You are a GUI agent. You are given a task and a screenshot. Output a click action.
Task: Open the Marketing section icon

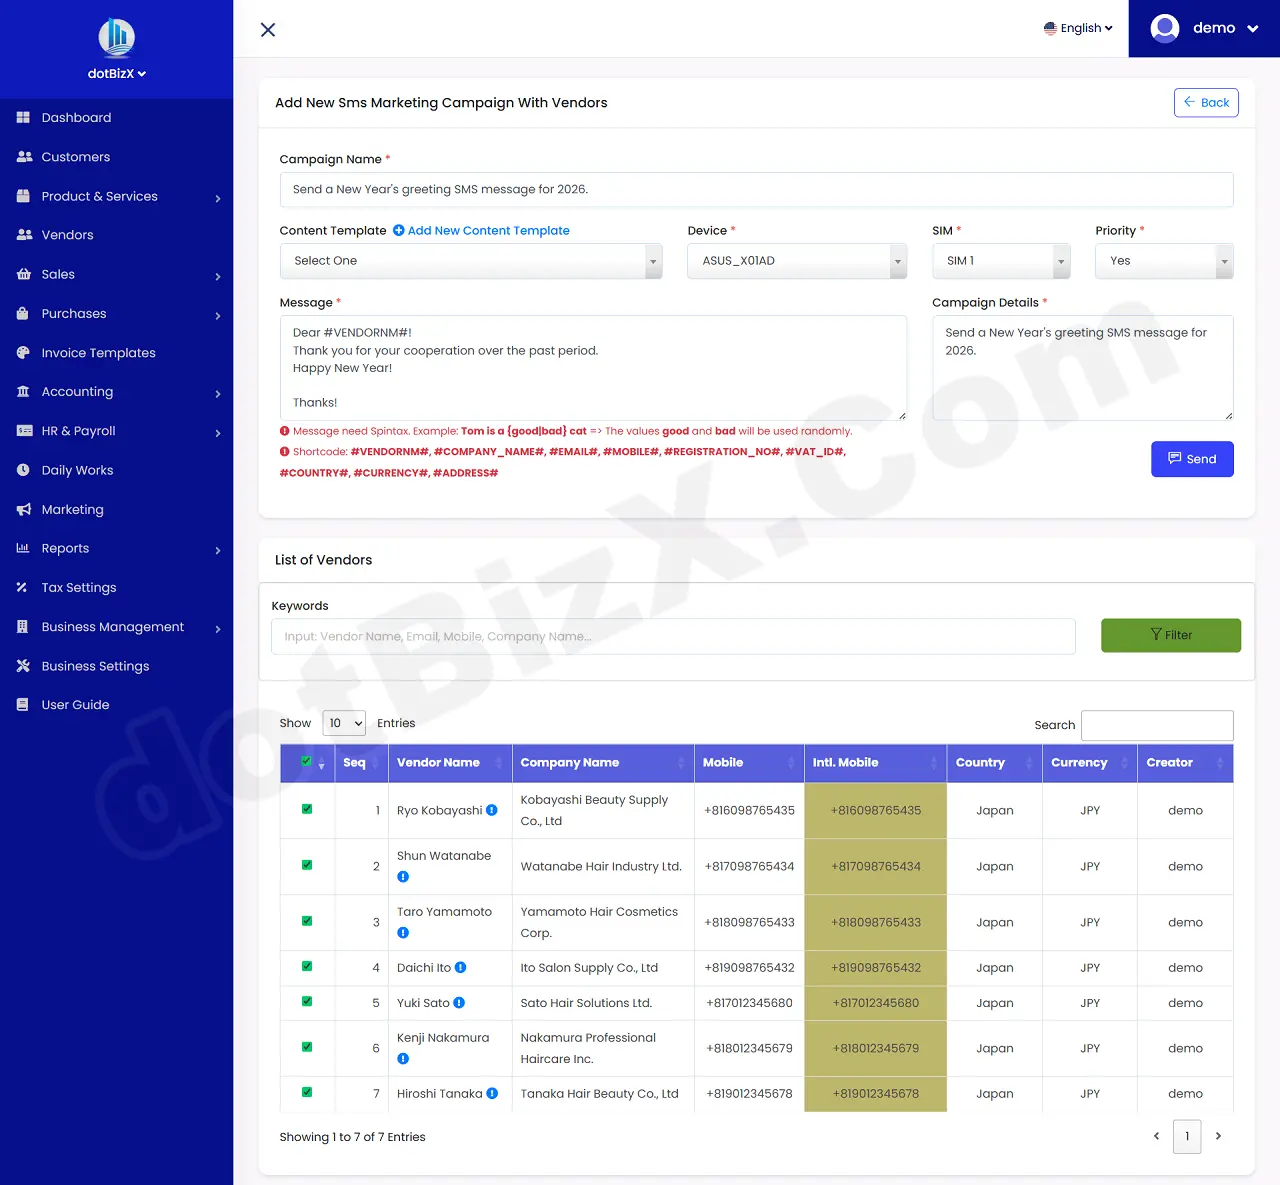22,509
